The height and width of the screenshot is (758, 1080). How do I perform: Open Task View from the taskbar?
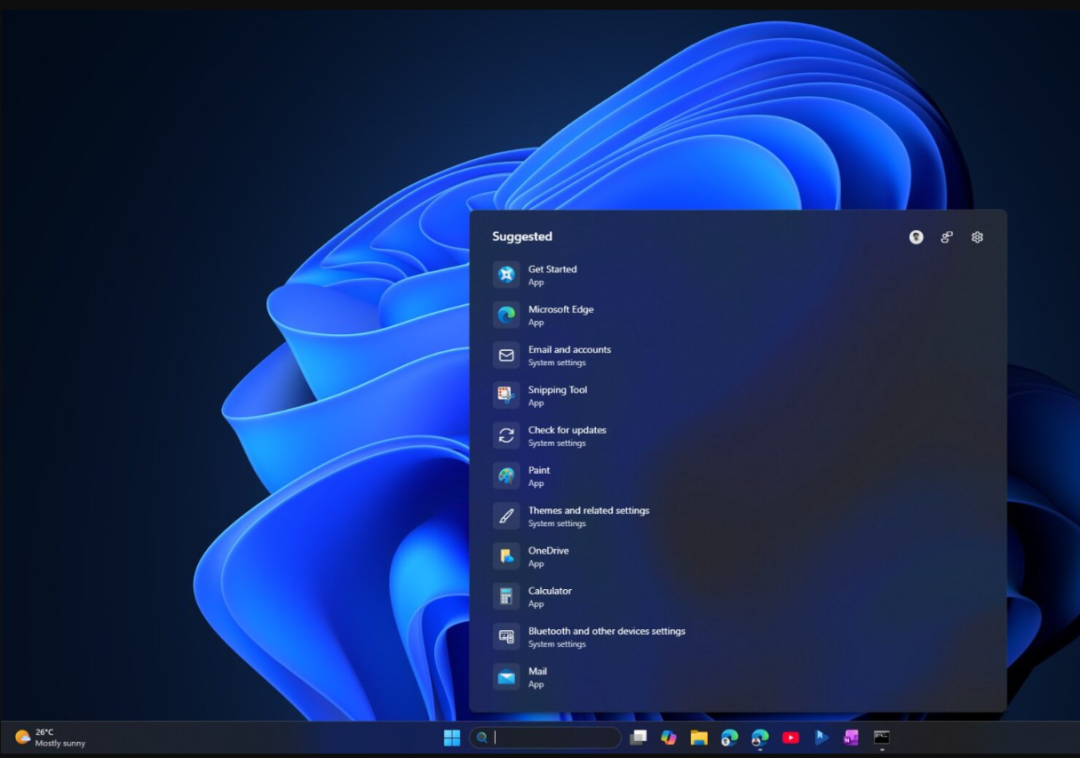tap(638, 737)
